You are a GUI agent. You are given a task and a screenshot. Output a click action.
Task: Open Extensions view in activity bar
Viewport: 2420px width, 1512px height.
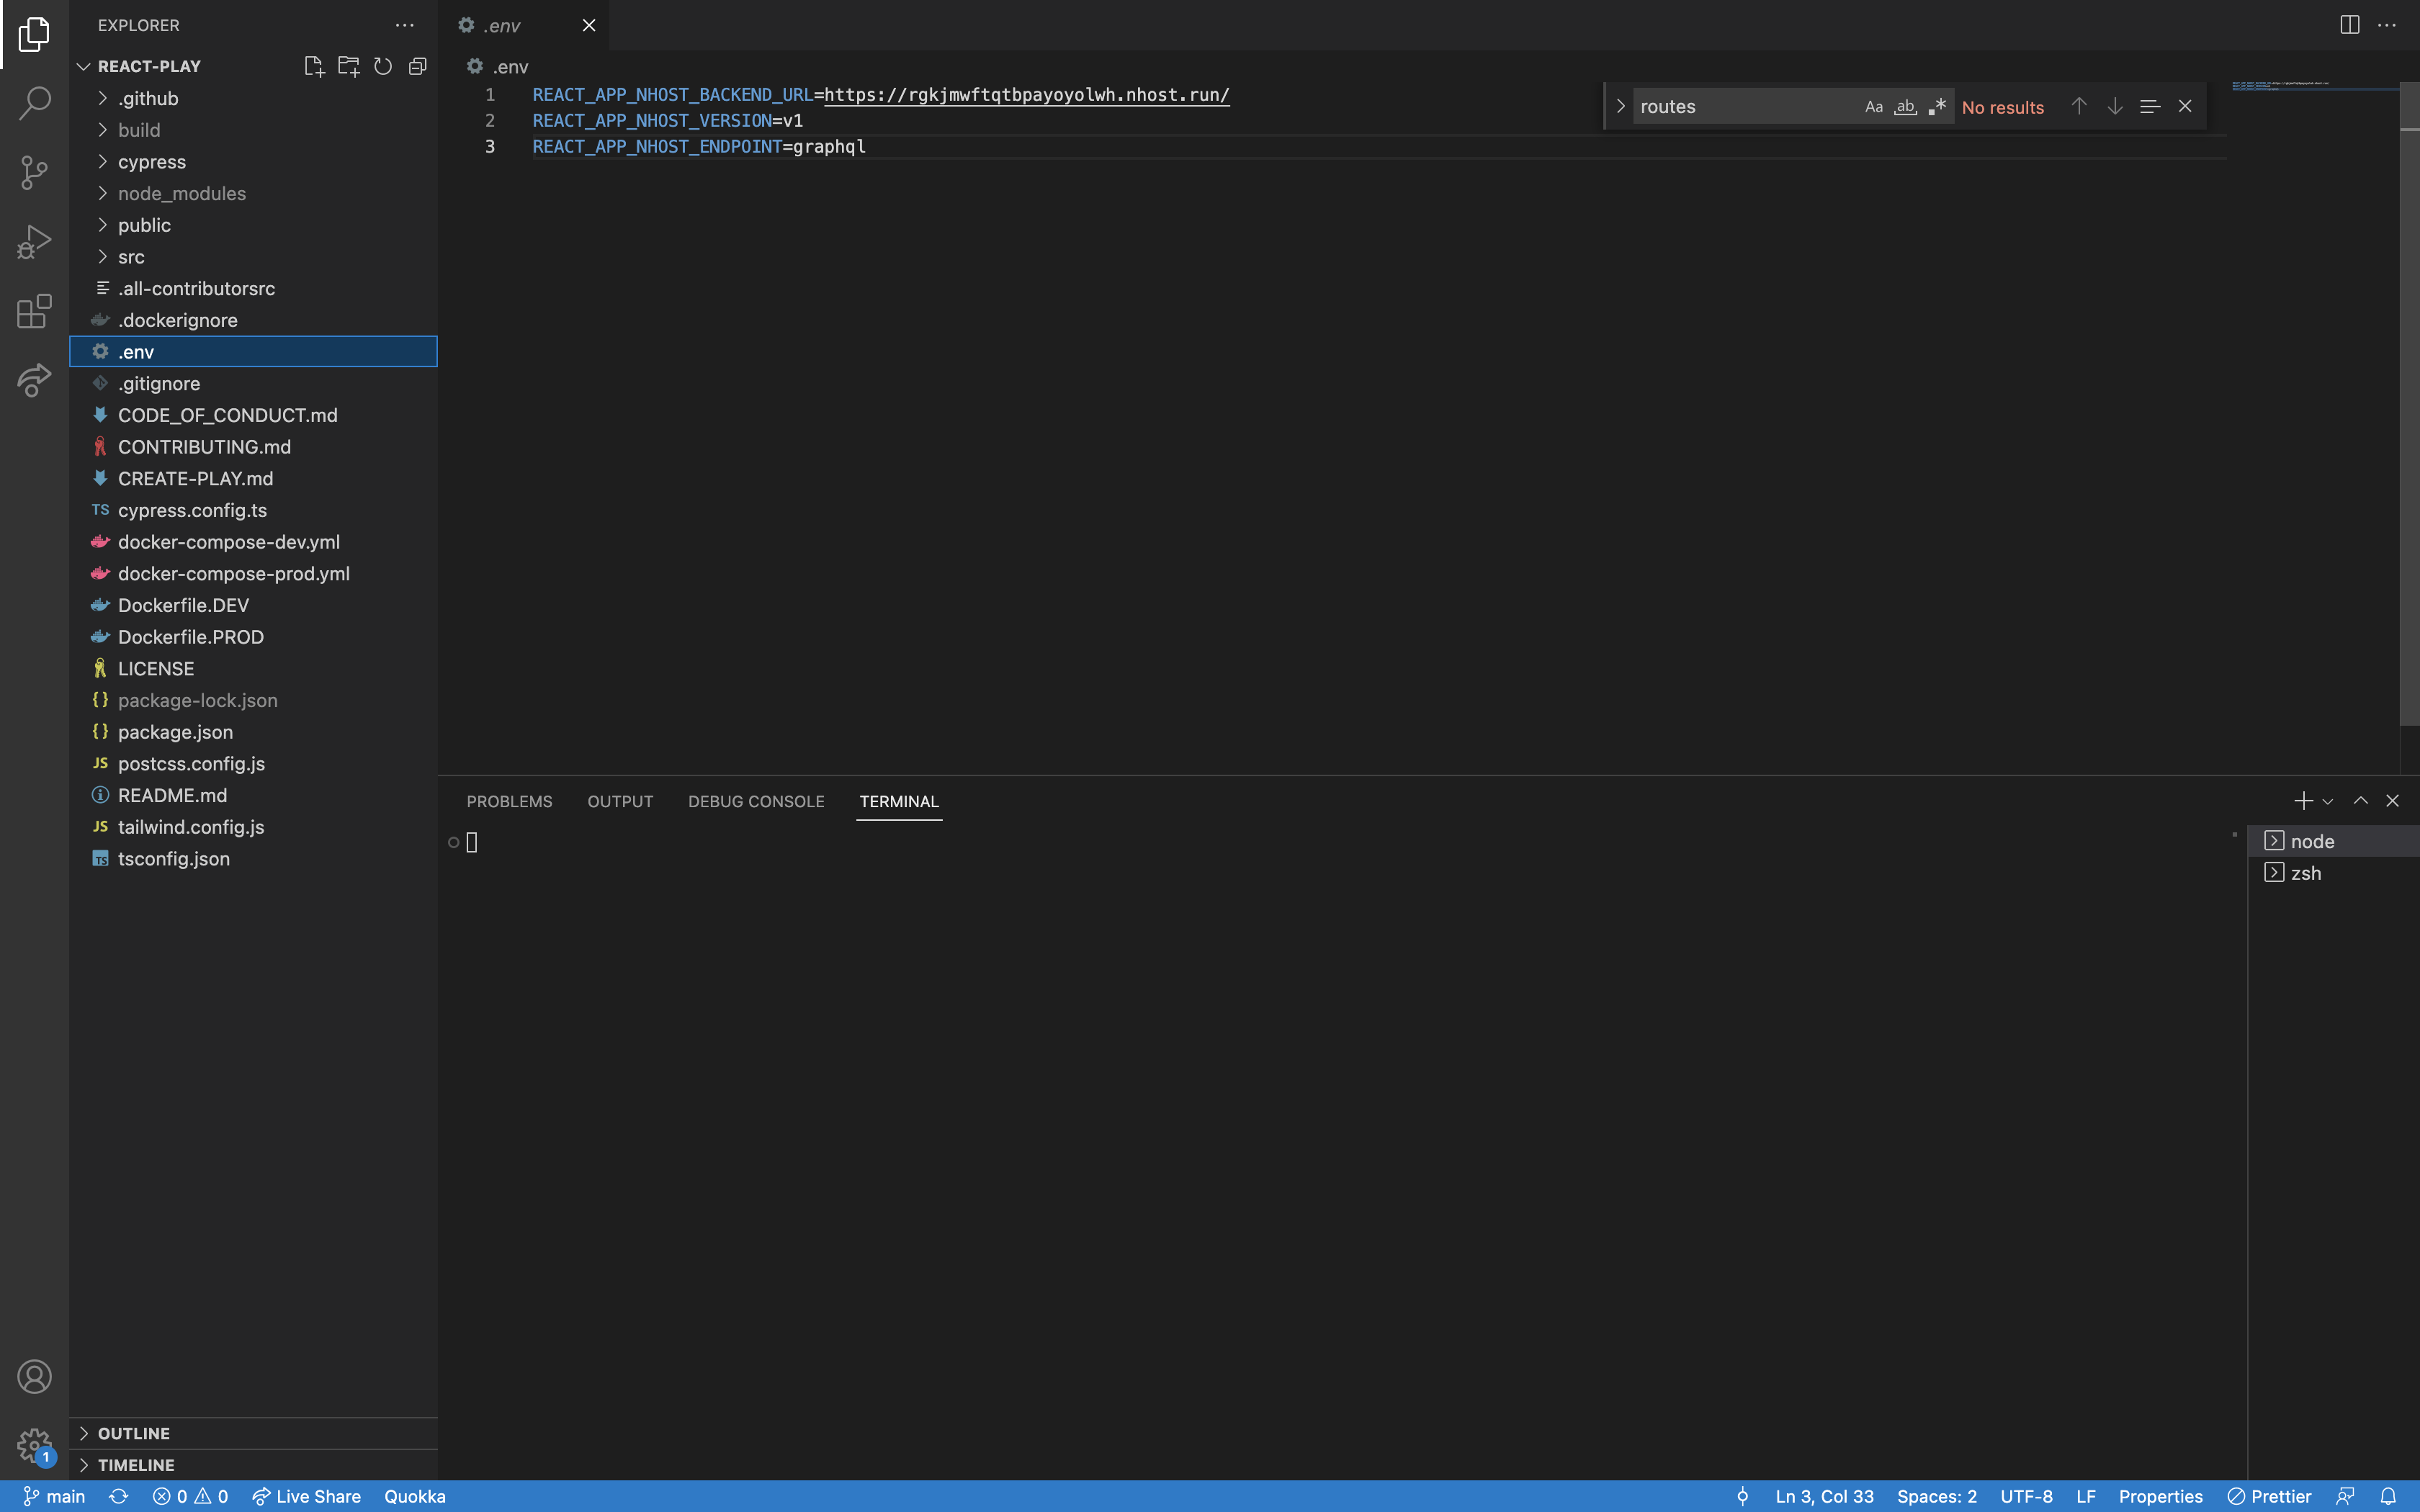[34, 311]
